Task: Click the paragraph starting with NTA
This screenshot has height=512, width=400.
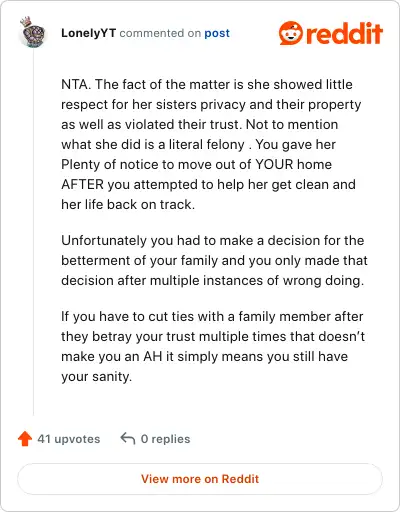Action: 211,144
